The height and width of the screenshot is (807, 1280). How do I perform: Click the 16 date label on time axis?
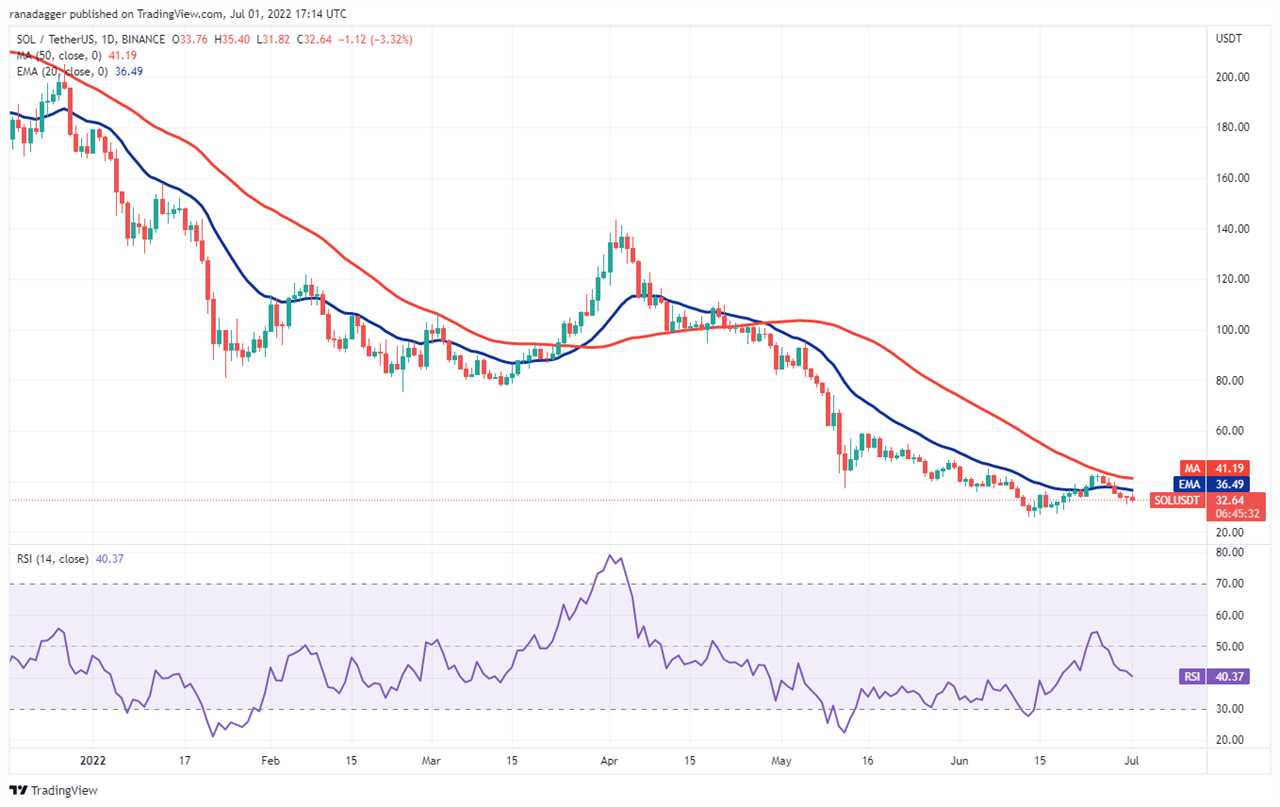[x=868, y=760]
